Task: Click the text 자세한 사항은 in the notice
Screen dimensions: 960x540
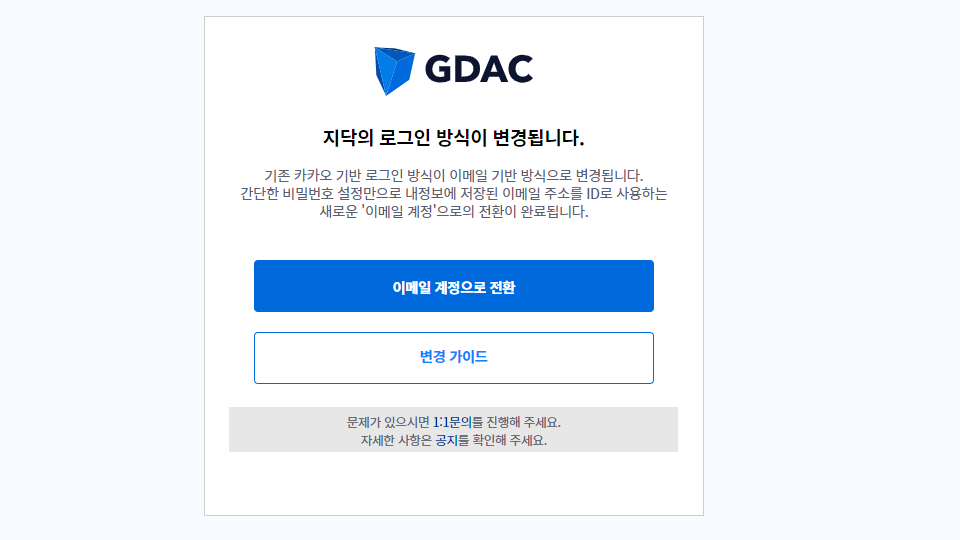Action: pyautogui.click(x=396, y=440)
